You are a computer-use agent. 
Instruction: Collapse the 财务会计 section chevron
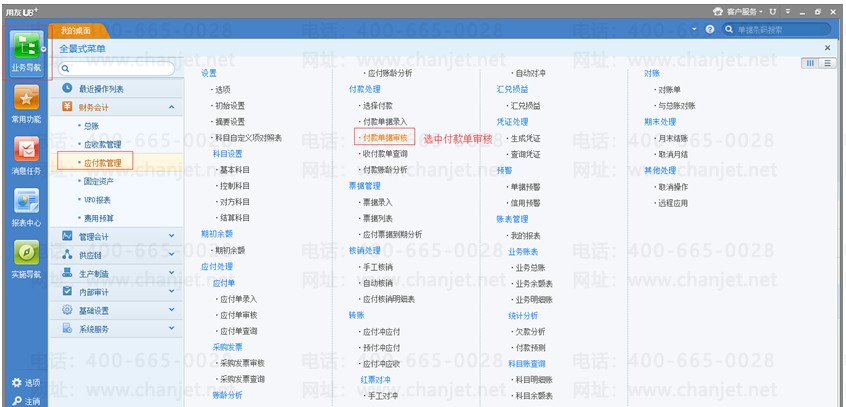(x=172, y=107)
